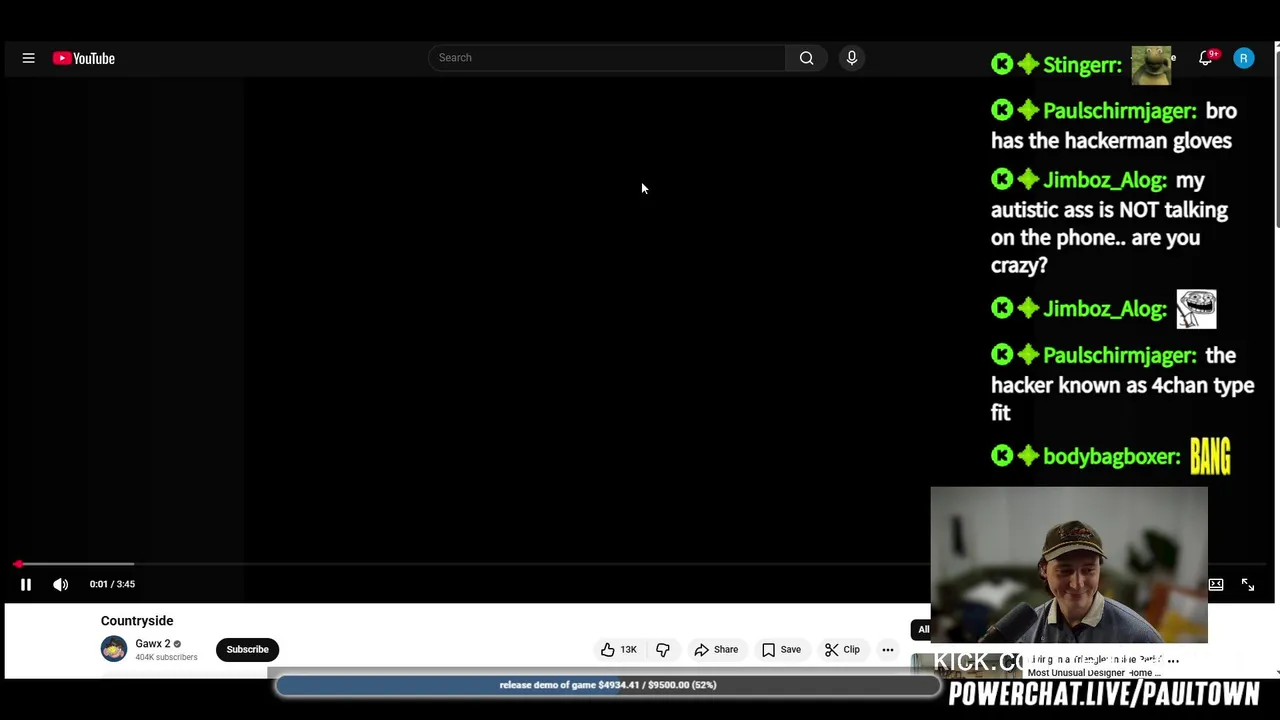Pause the video playback

click(26, 584)
